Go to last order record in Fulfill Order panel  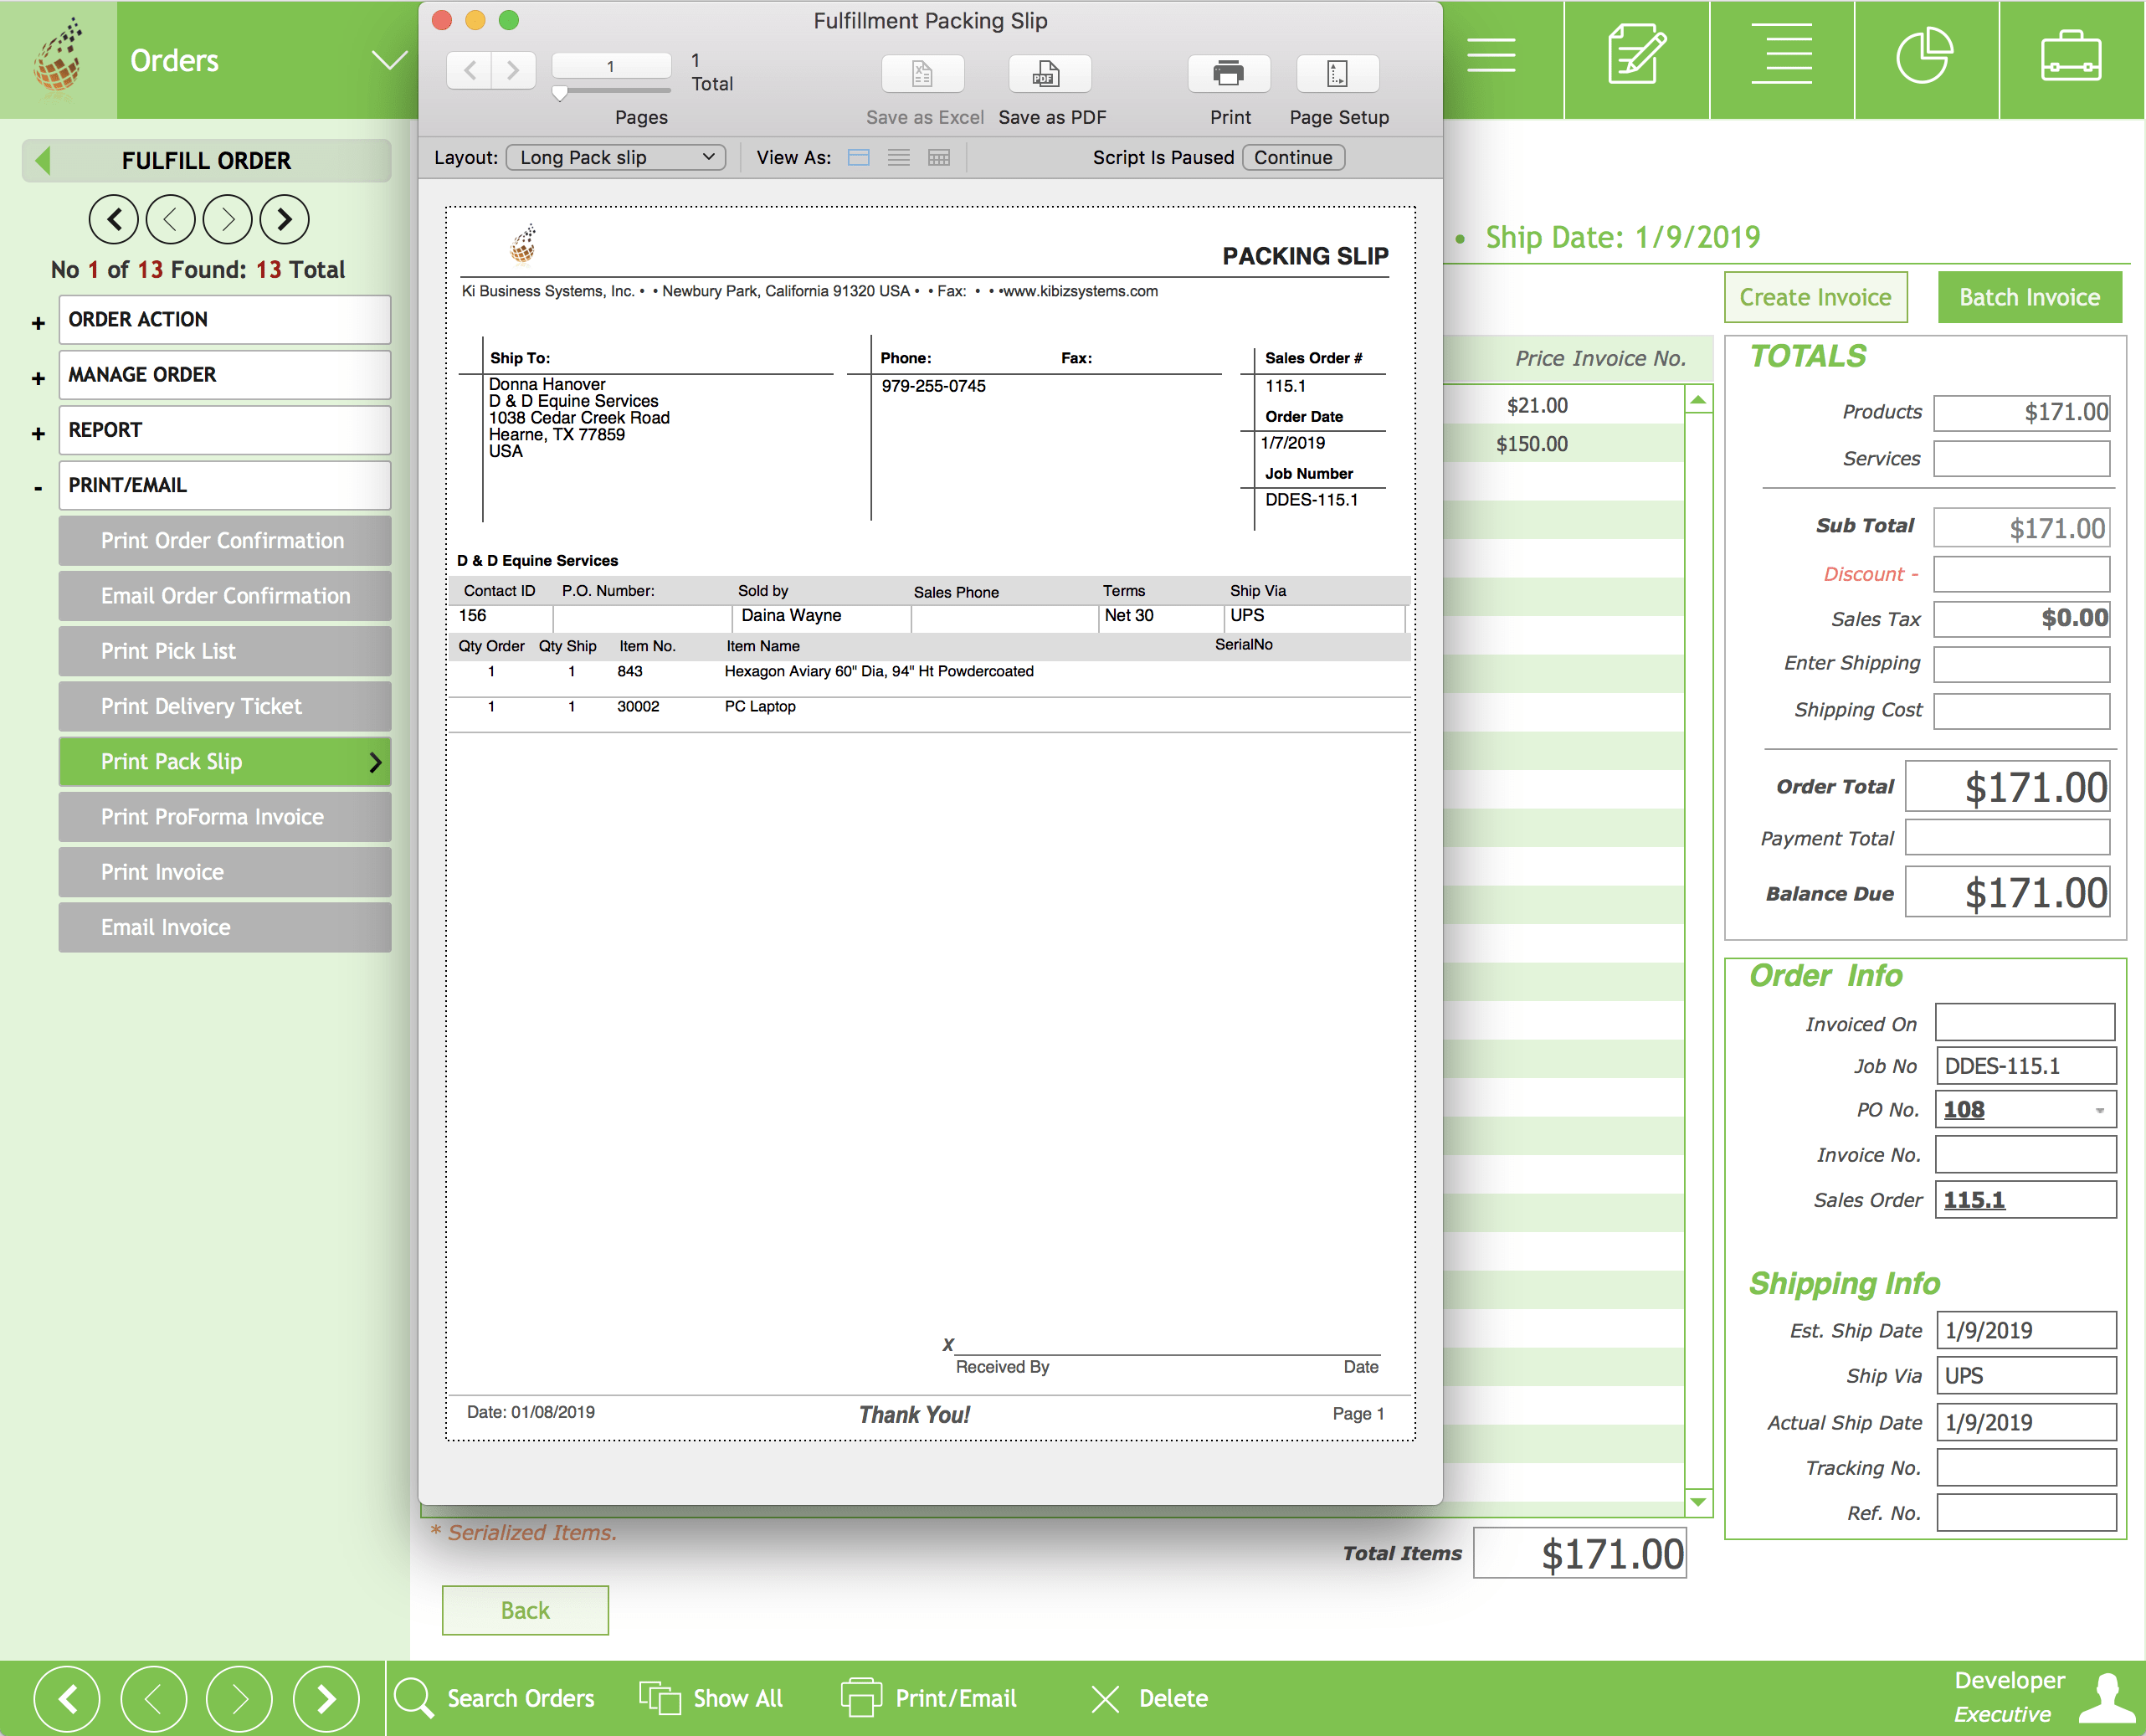pyautogui.click(x=284, y=219)
